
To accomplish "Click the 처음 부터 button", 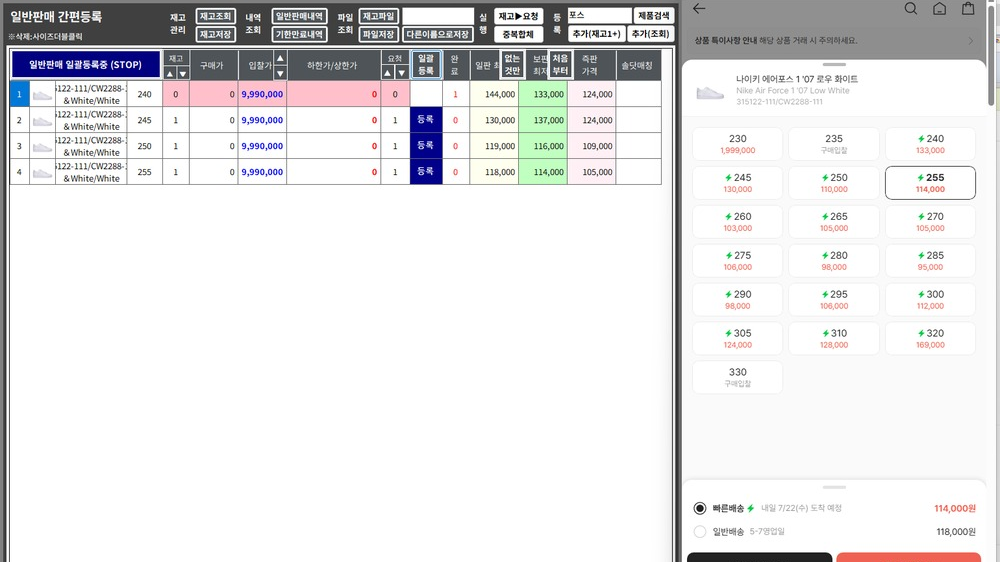I will point(560,65).
